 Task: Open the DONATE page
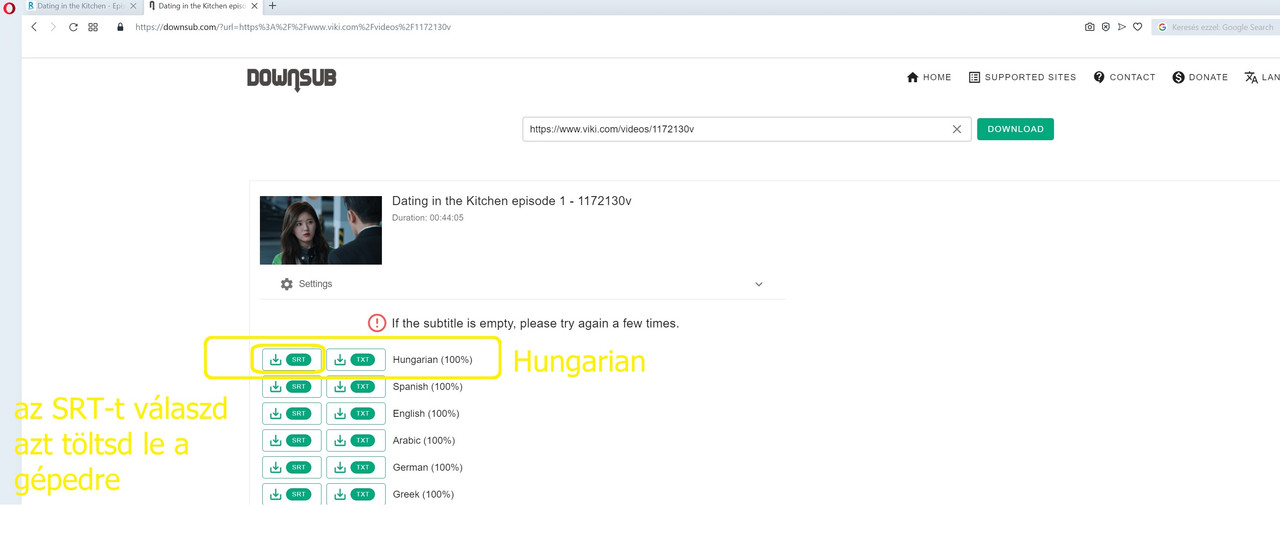point(1200,77)
